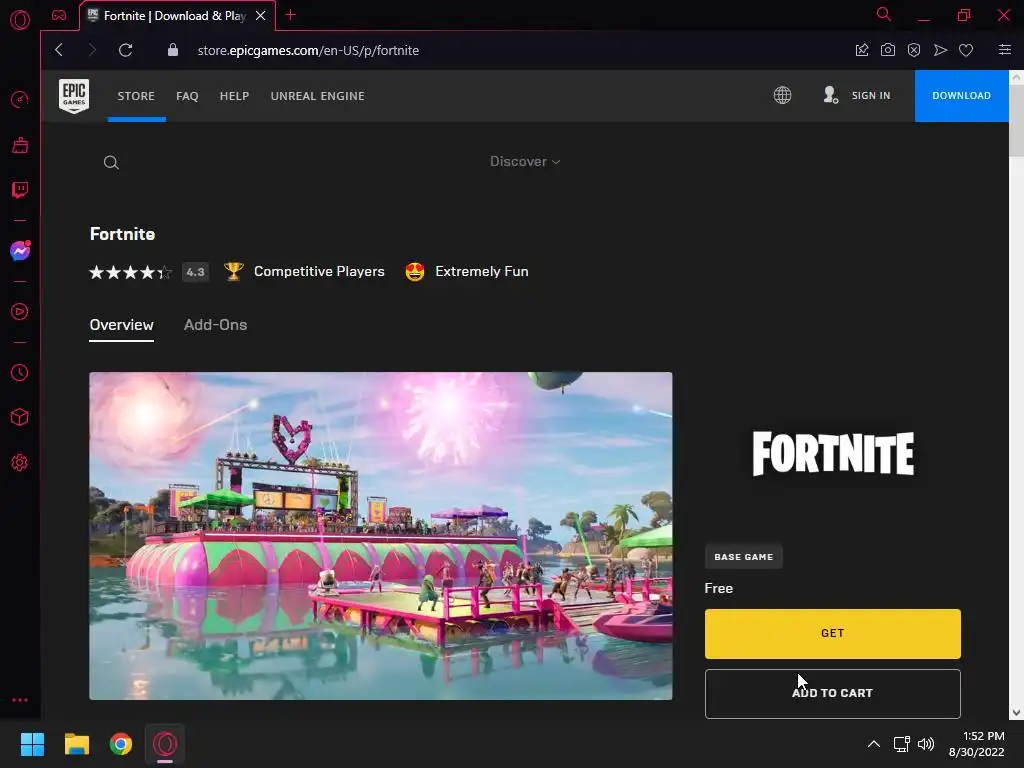Open the FAQ nav item
1024x768 pixels.
187,96
